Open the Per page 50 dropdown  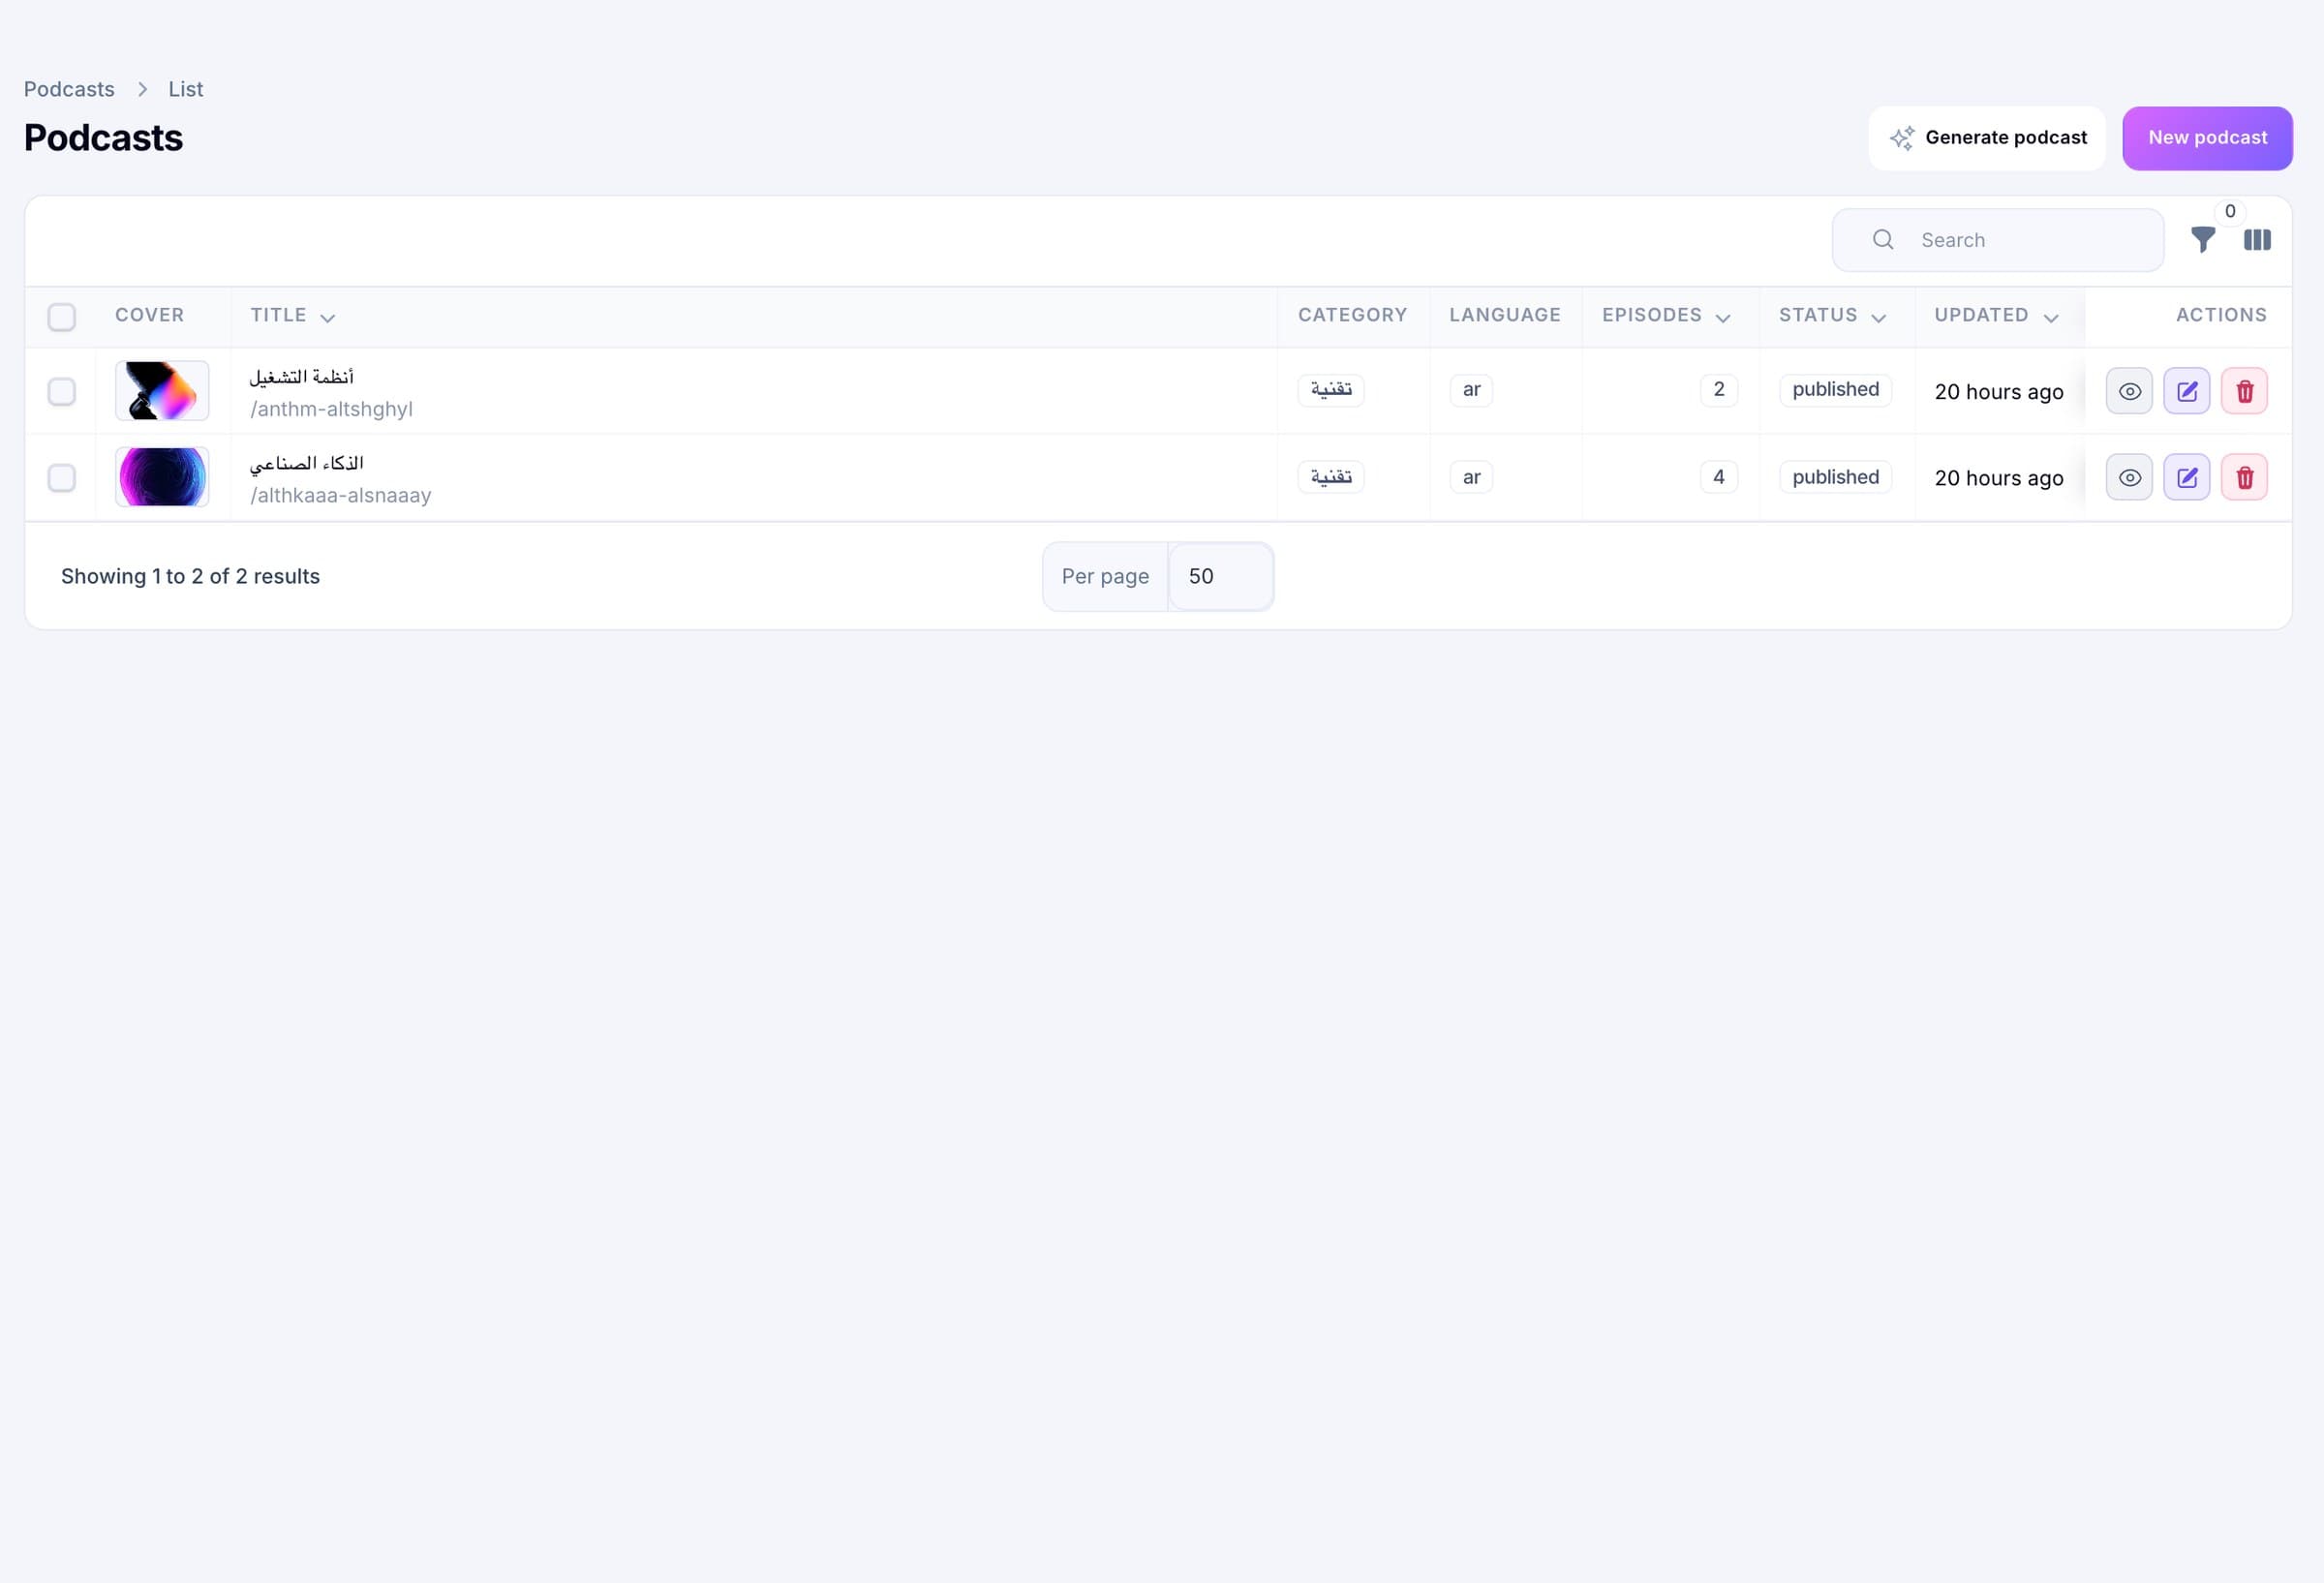pos(1220,577)
